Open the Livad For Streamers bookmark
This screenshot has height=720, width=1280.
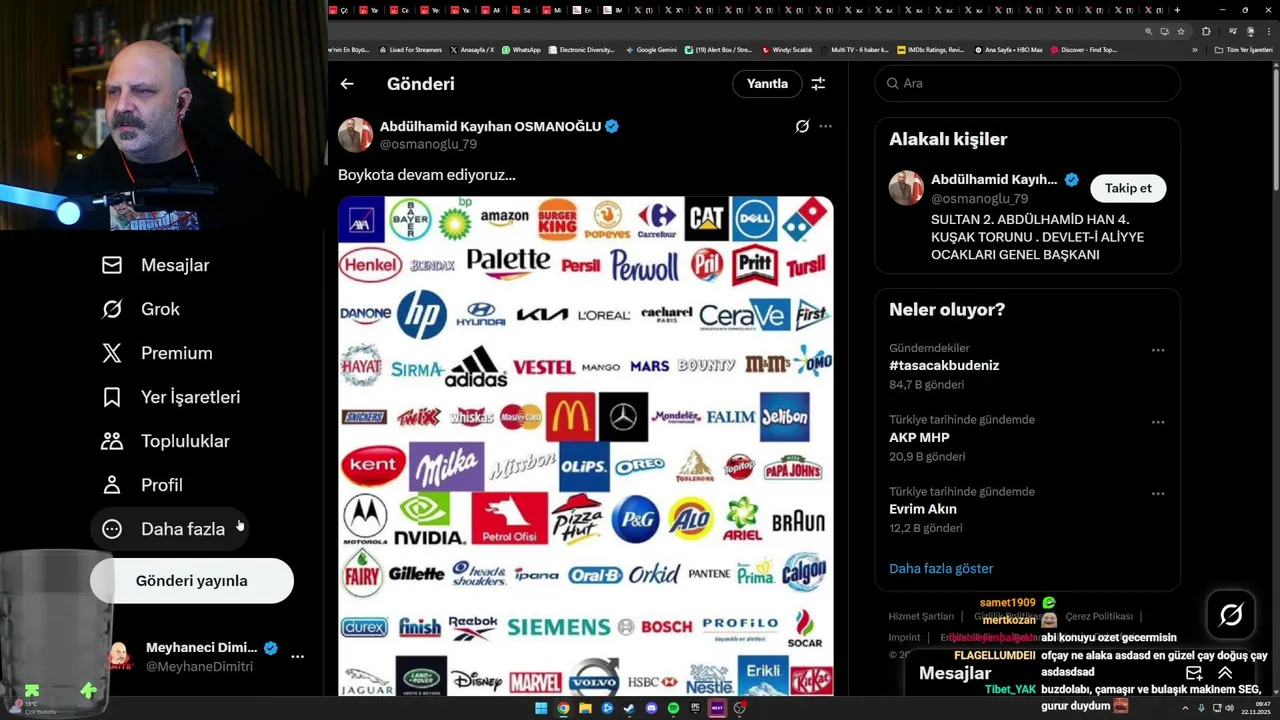point(411,49)
